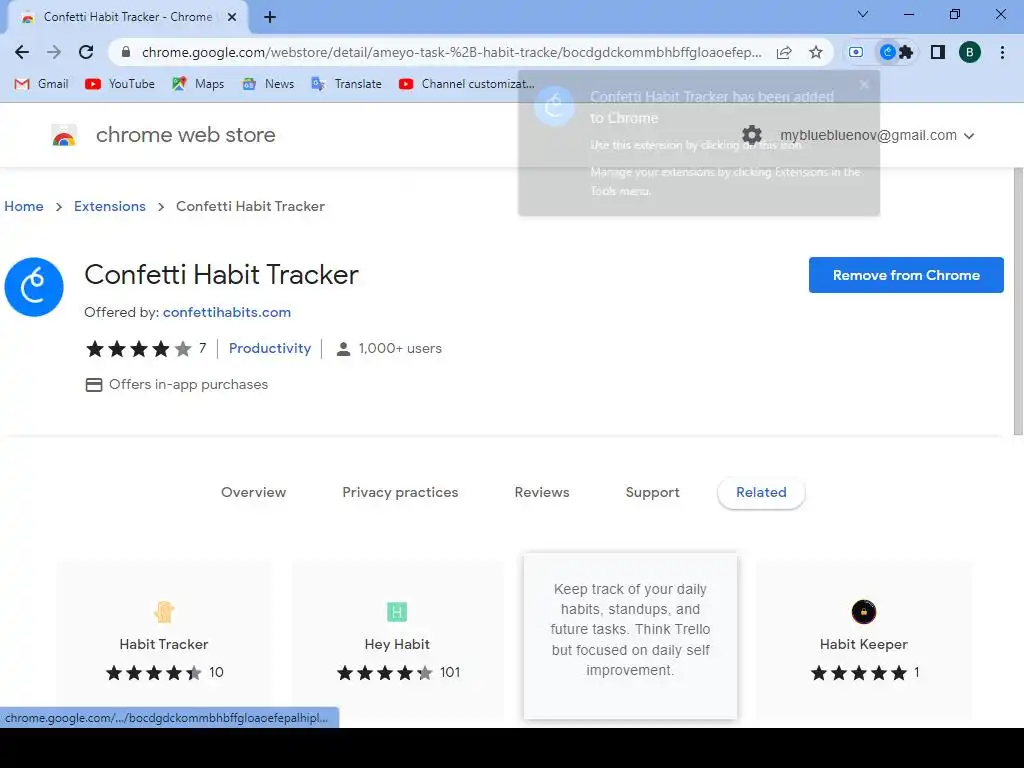Image resolution: width=1024 pixels, height=768 pixels.
Task: Switch to the Privacy practices tab
Action: pyautogui.click(x=400, y=492)
